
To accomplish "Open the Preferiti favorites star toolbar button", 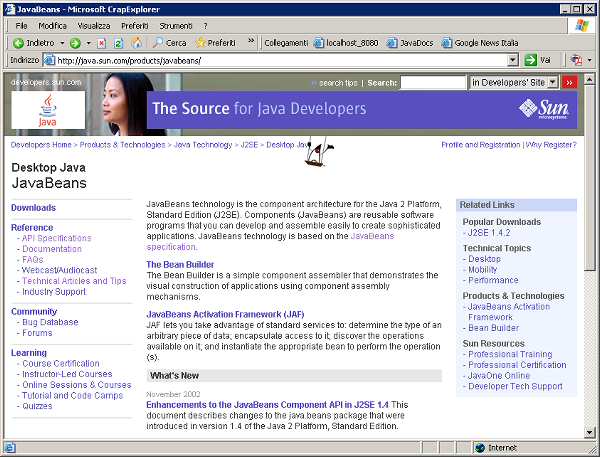I will pos(216,43).
